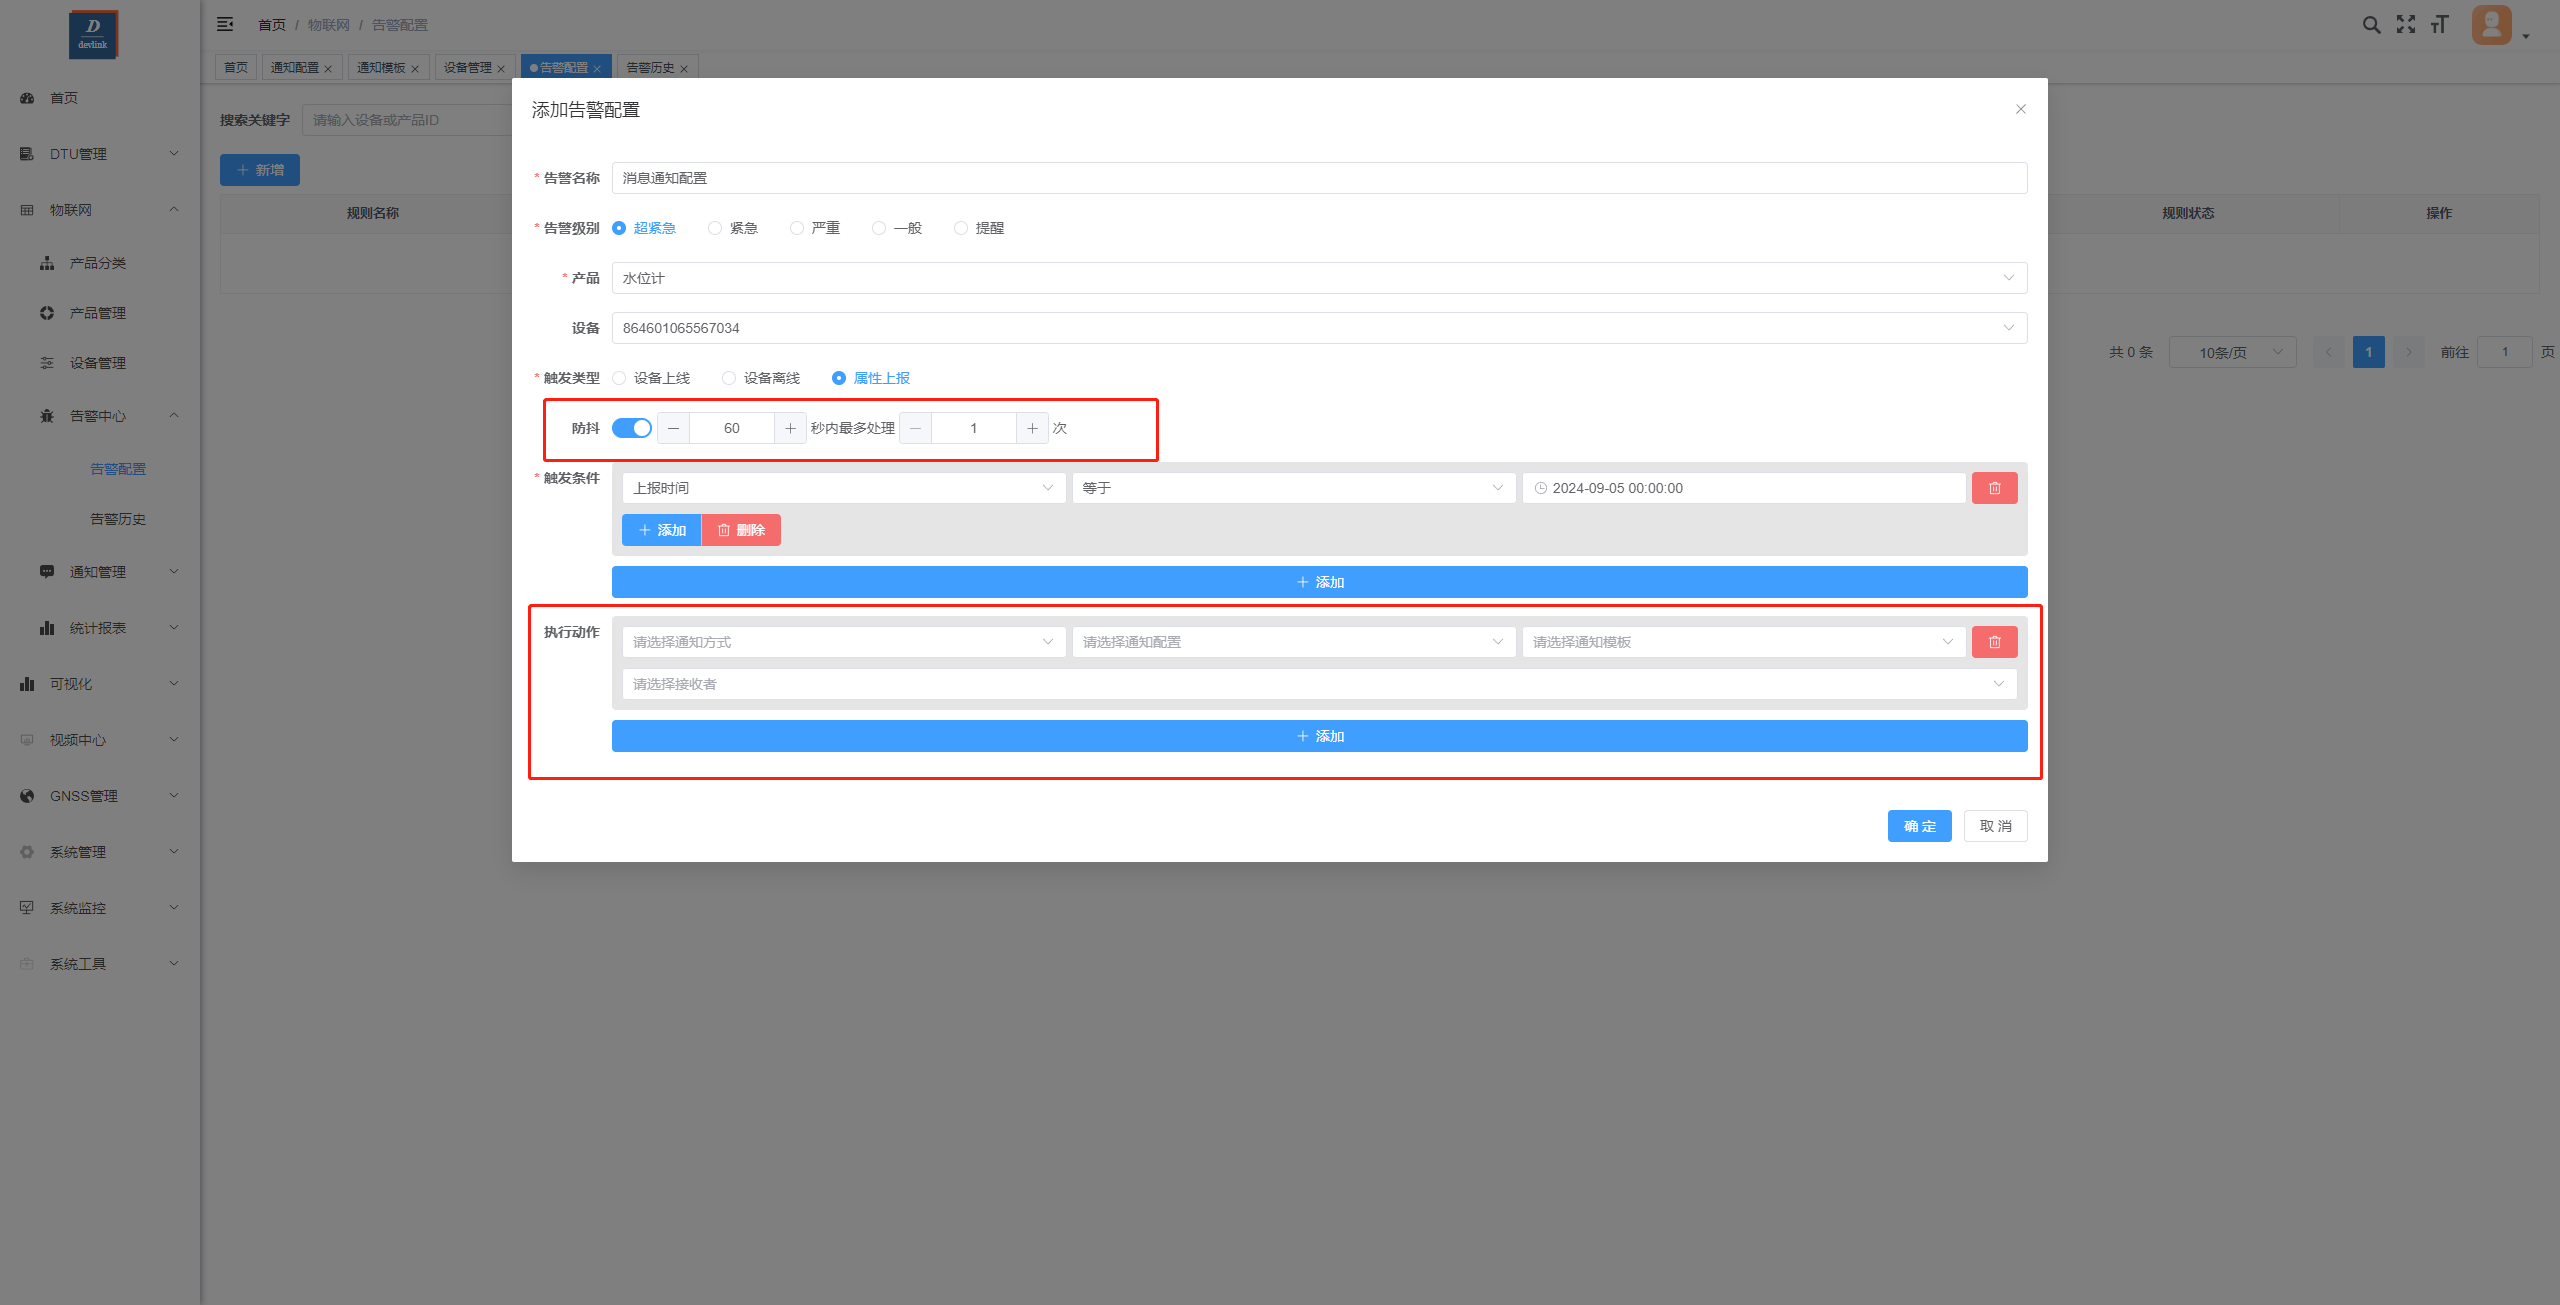Toggle fullscreen mode icon in header

[x=2405, y=25]
